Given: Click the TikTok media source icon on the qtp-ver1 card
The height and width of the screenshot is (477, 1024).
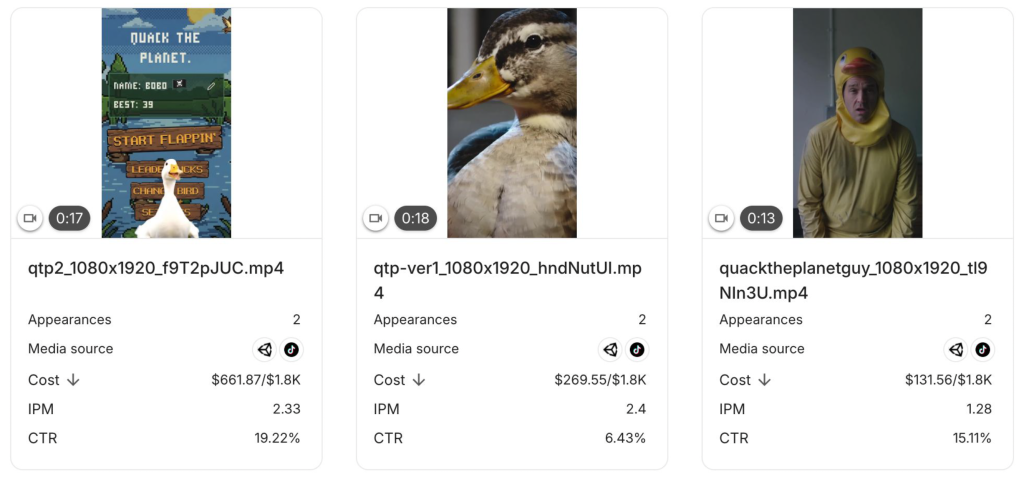Looking at the screenshot, I should coord(637,350).
